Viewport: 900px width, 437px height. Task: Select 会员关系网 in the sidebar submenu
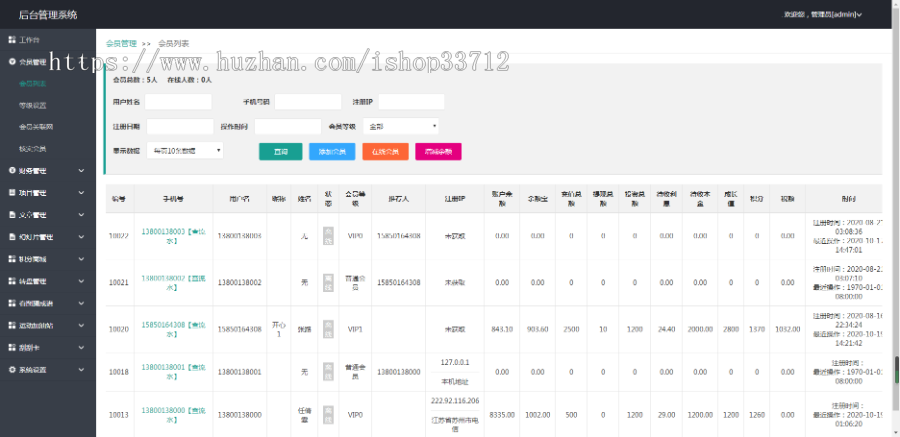click(36, 127)
